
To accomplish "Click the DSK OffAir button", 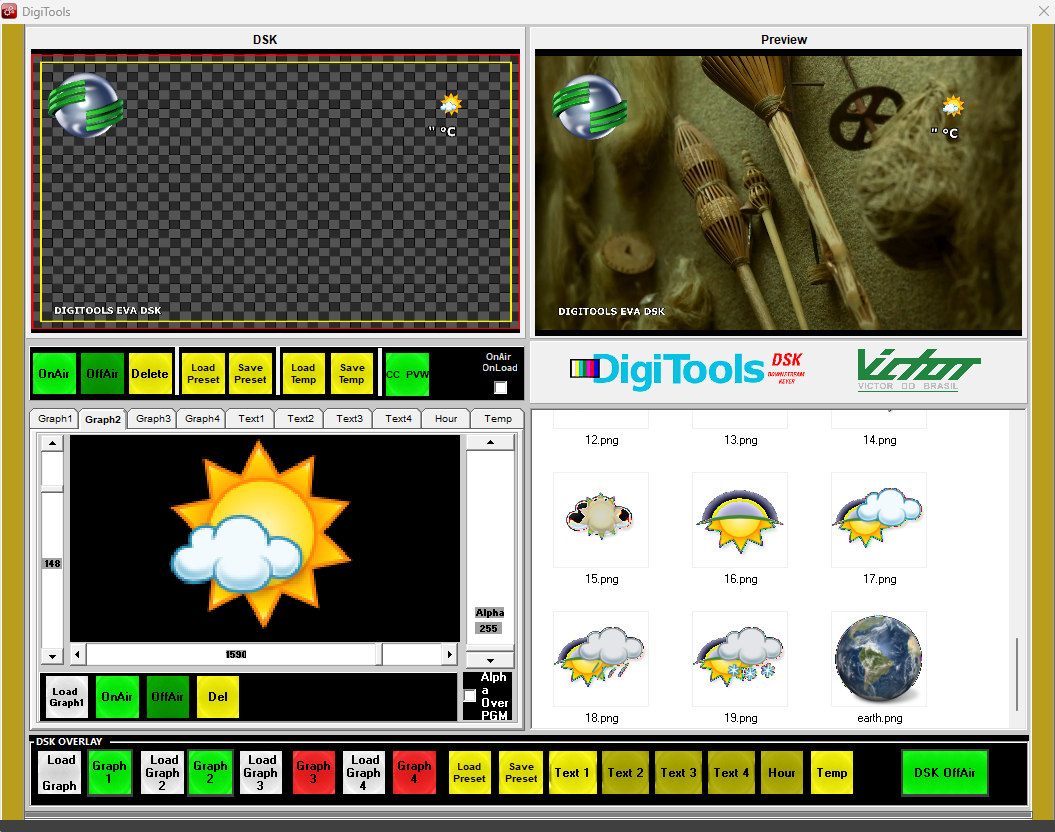I will click(x=945, y=773).
